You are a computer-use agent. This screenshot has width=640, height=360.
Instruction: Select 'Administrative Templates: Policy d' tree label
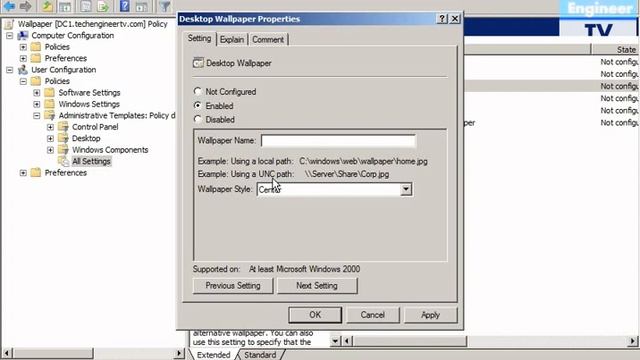pos(117,116)
